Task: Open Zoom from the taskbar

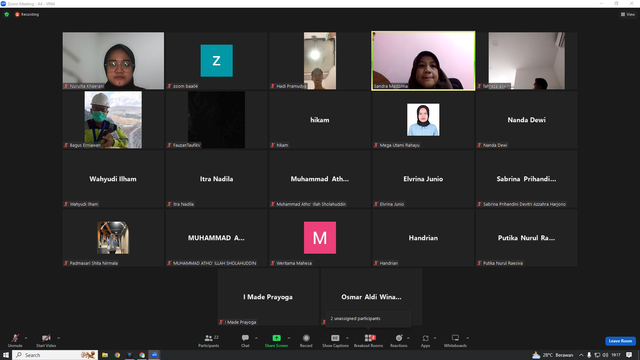Action: click(x=154, y=355)
